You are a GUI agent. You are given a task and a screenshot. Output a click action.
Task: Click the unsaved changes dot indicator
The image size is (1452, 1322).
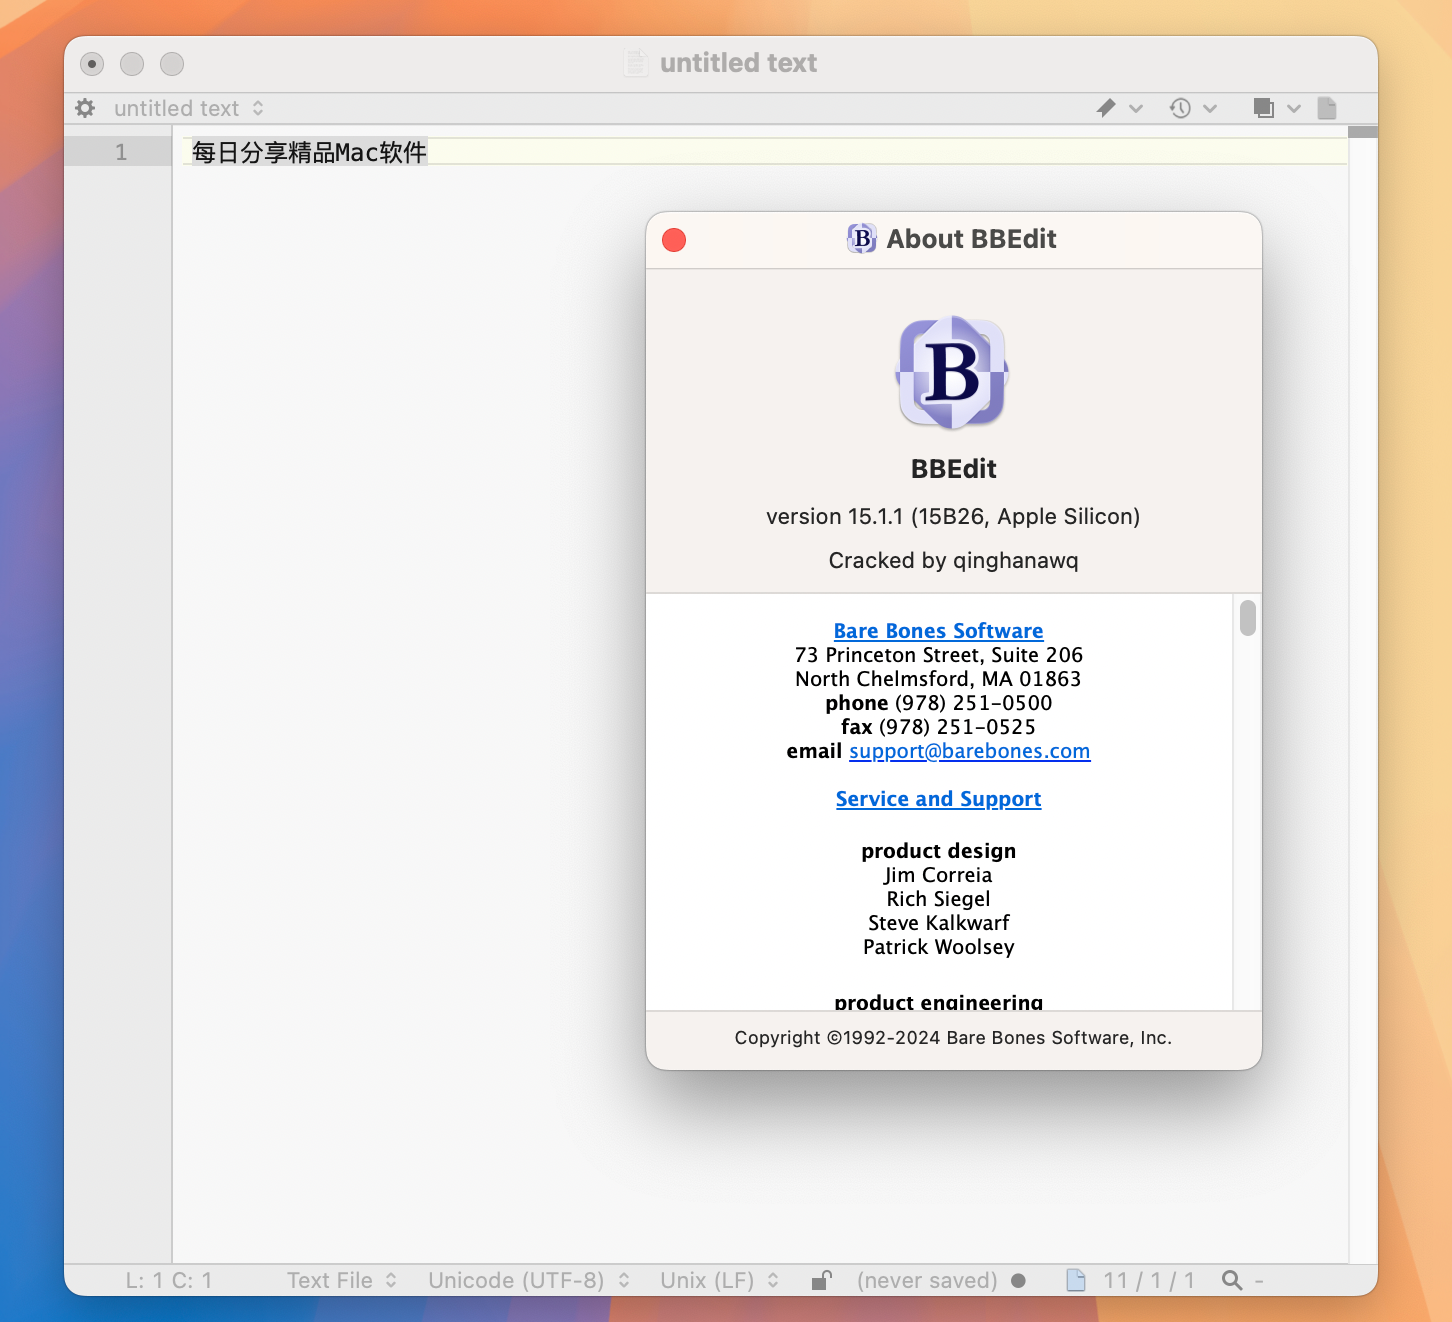(1018, 1280)
